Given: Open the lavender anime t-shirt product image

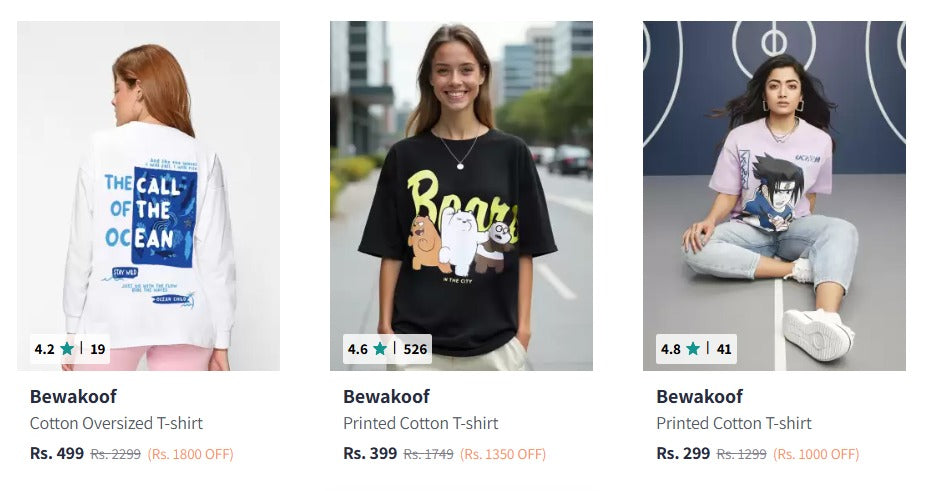Looking at the screenshot, I should [774, 196].
